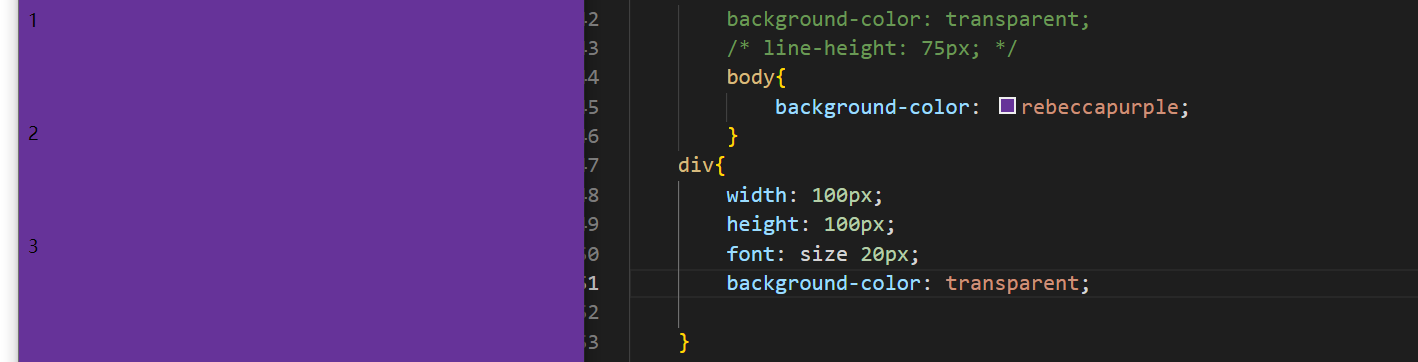The image size is (1418, 362).
Task: Click line number of the rebeccapurple line
Action: (x=591, y=107)
